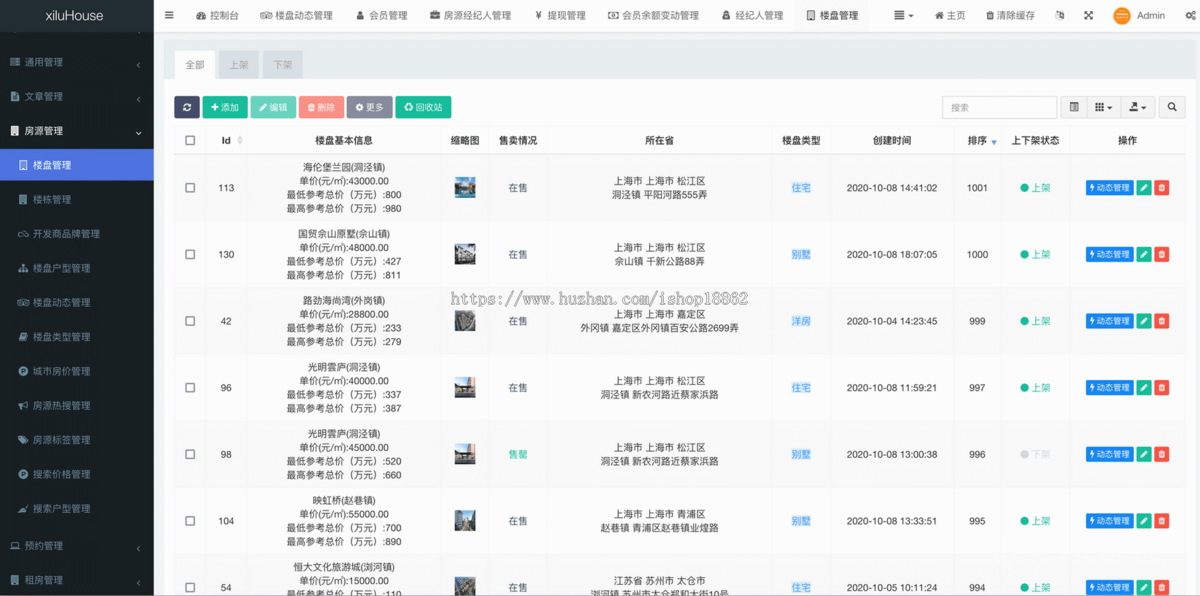Click the 添加 (Add) button
Image resolution: width=1200 pixels, height=596 pixels.
tap(225, 107)
